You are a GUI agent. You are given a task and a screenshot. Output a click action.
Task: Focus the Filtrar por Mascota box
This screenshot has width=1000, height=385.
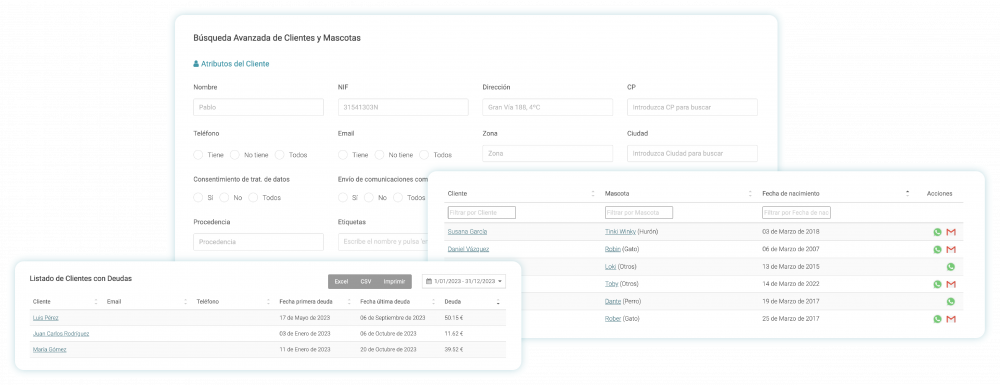tap(638, 212)
